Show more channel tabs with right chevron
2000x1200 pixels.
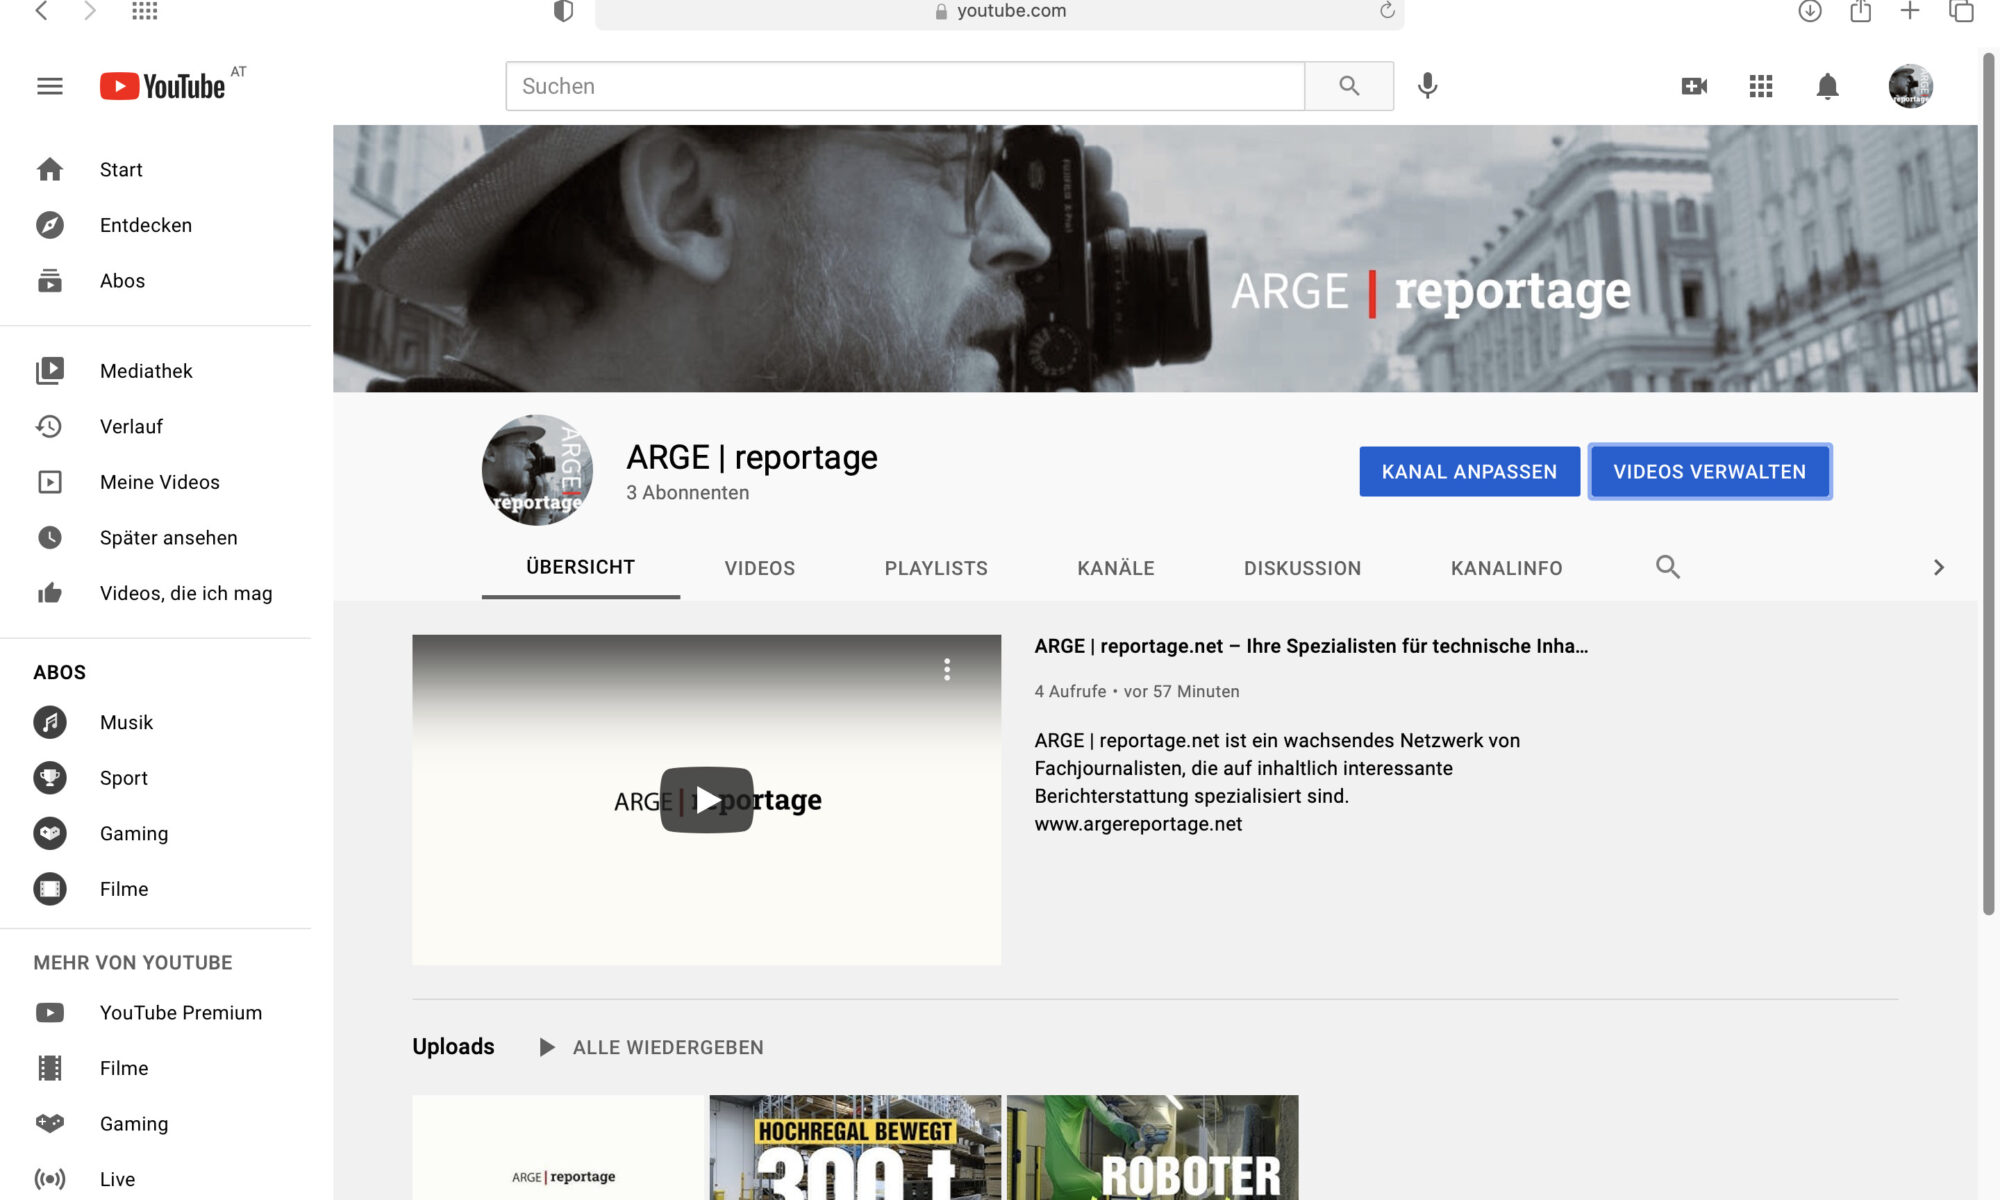[x=1938, y=567]
